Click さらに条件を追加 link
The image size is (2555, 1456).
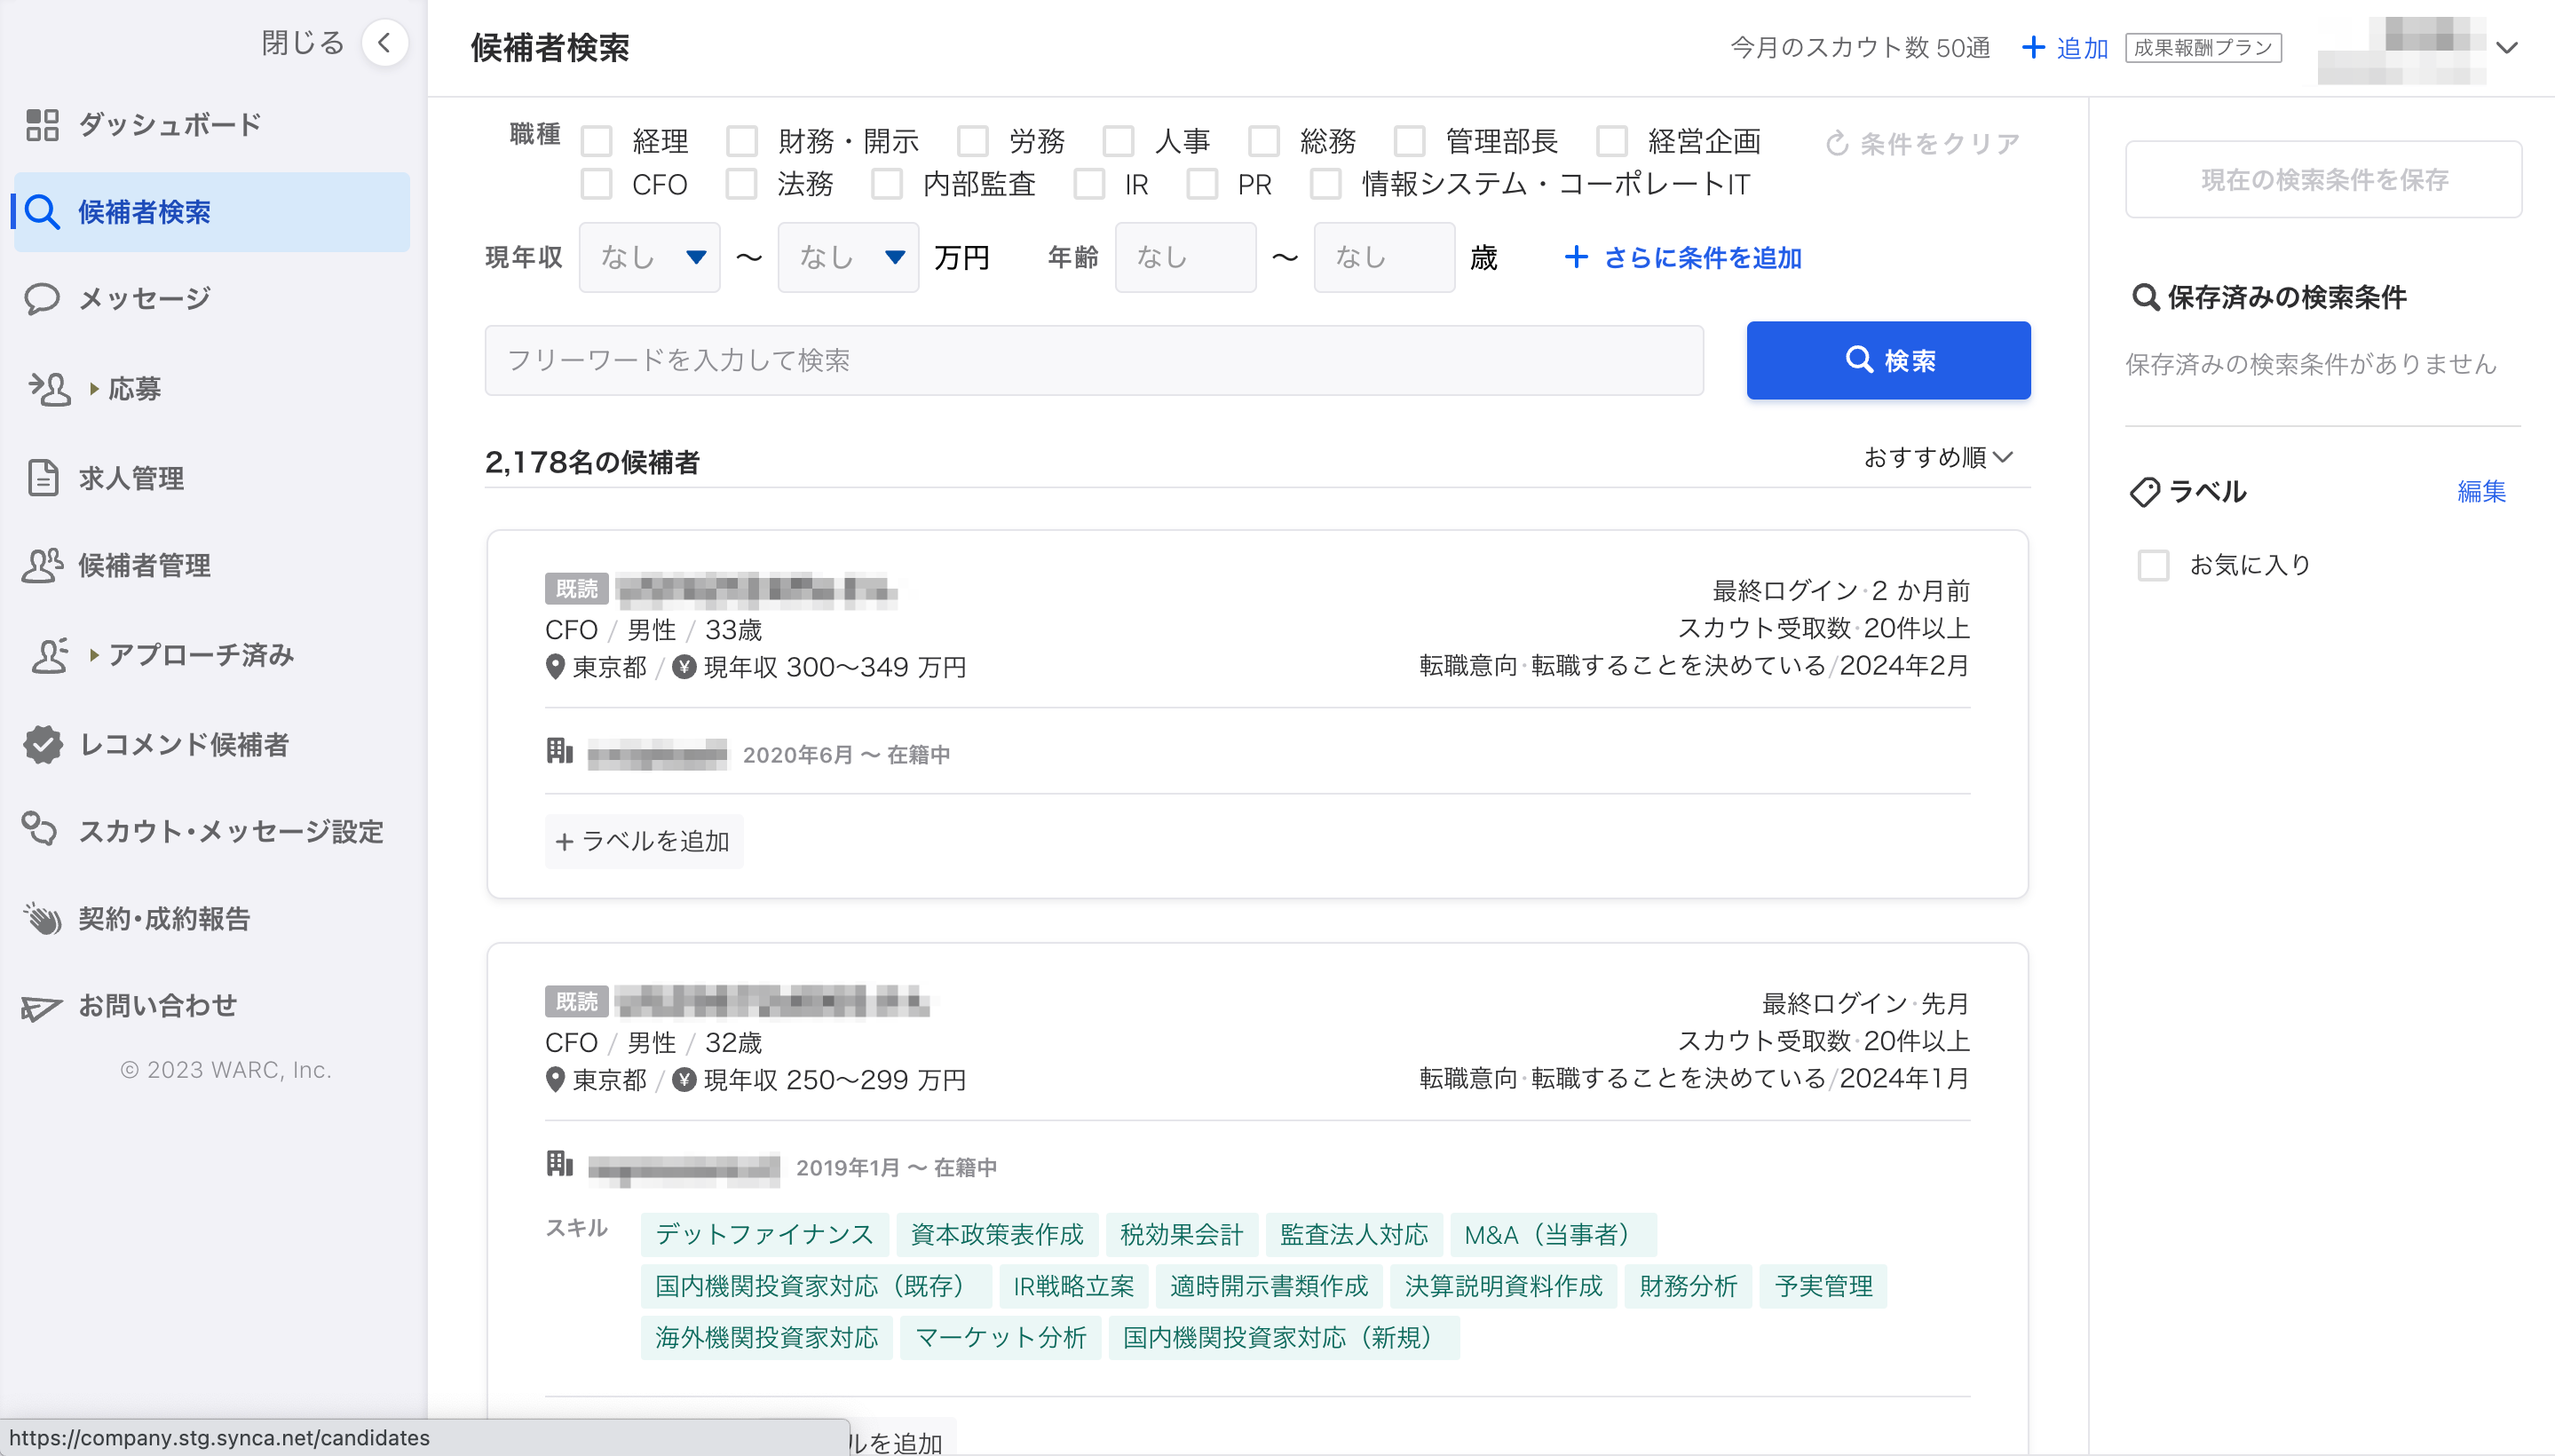pos(1683,257)
